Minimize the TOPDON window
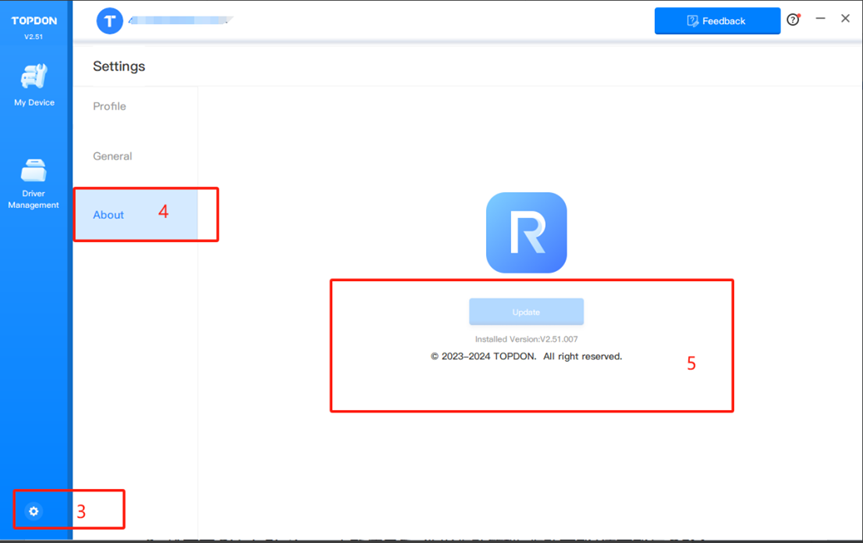This screenshot has height=543, width=863. click(x=820, y=19)
